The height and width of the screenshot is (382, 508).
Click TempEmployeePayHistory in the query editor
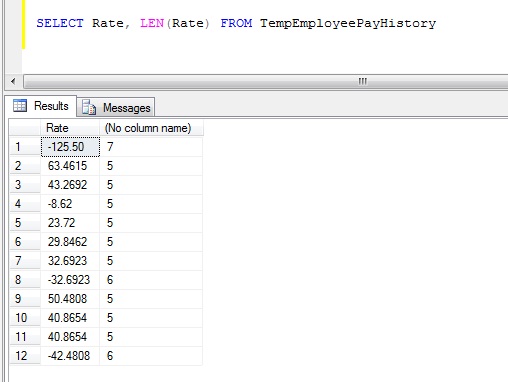[348, 23]
